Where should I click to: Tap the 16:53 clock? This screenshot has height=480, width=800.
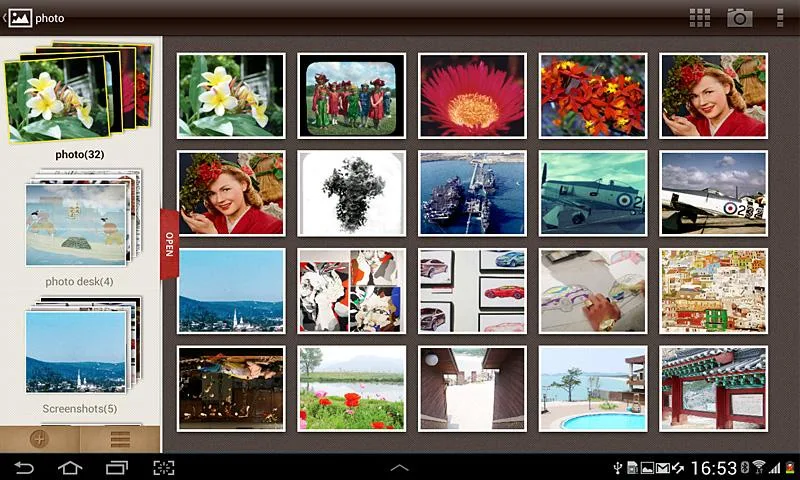pos(713,468)
